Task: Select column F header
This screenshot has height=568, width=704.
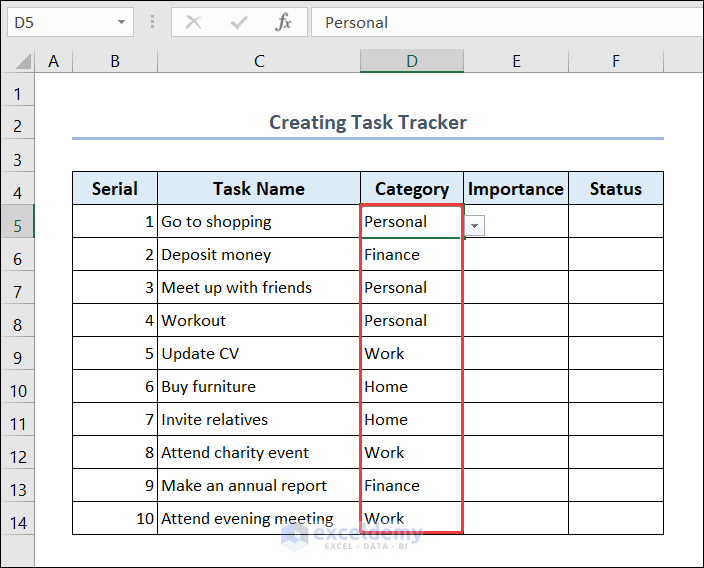Action: coord(616,61)
